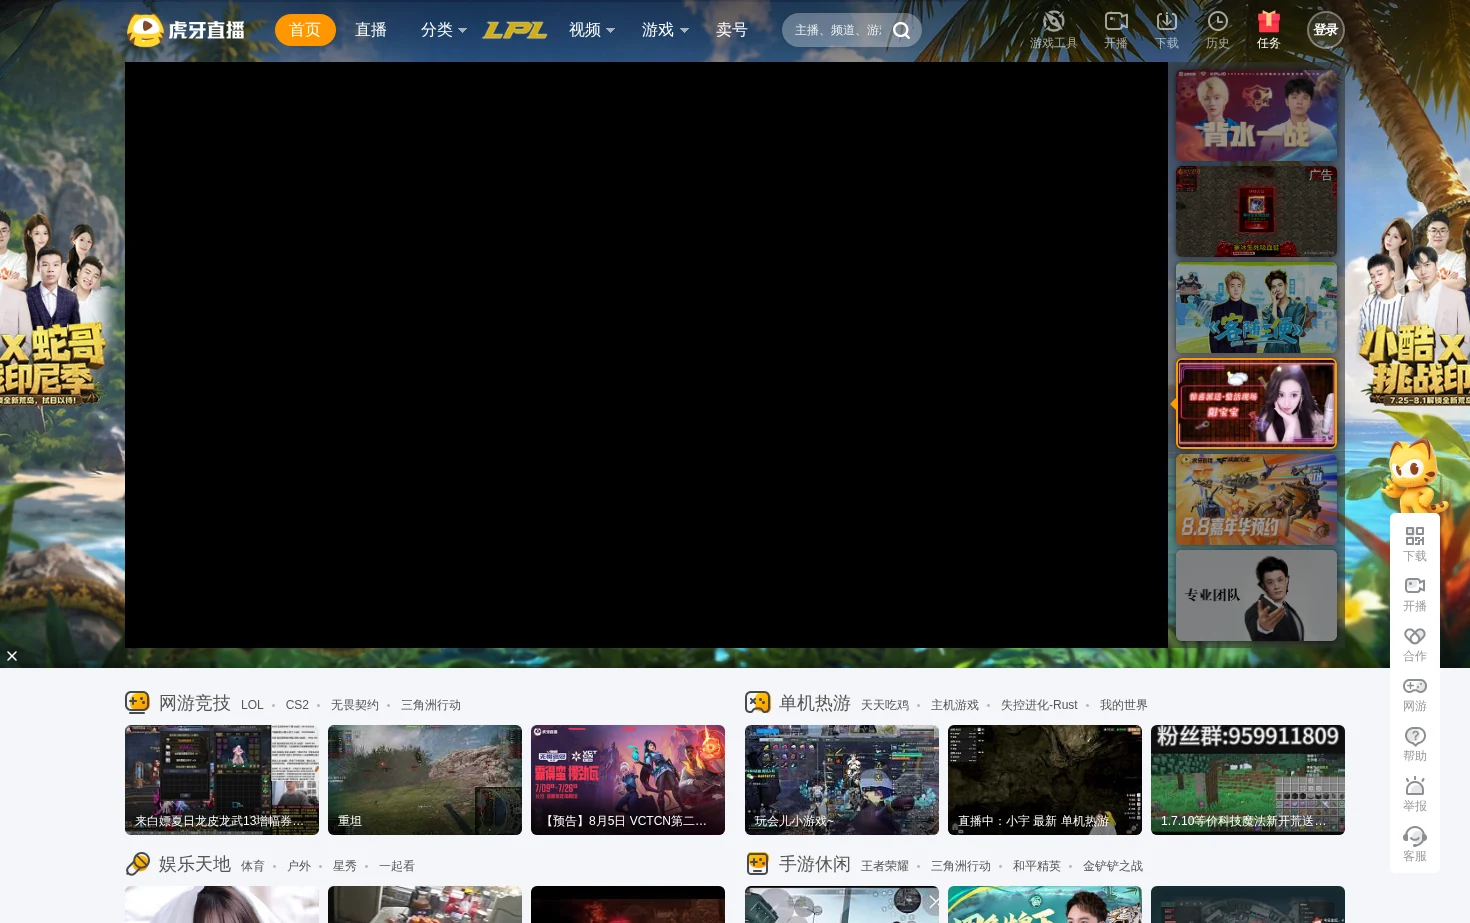Open the 重坦 stream card
The image size is (1470, 923).
click(425, 780)
